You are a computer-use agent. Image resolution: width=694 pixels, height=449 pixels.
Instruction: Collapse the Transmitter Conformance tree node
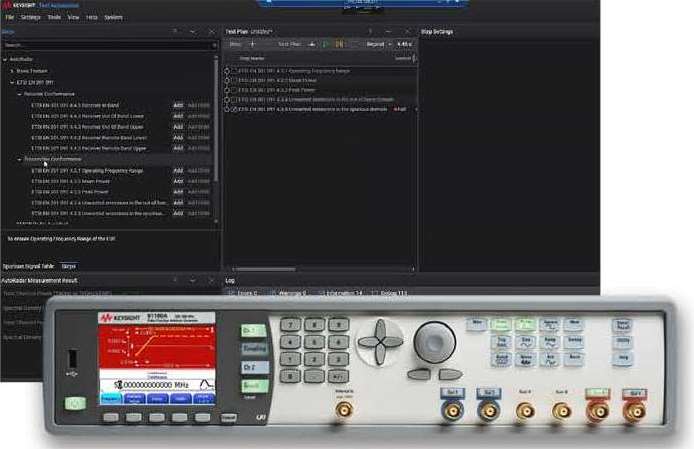(x=19, y=159)
